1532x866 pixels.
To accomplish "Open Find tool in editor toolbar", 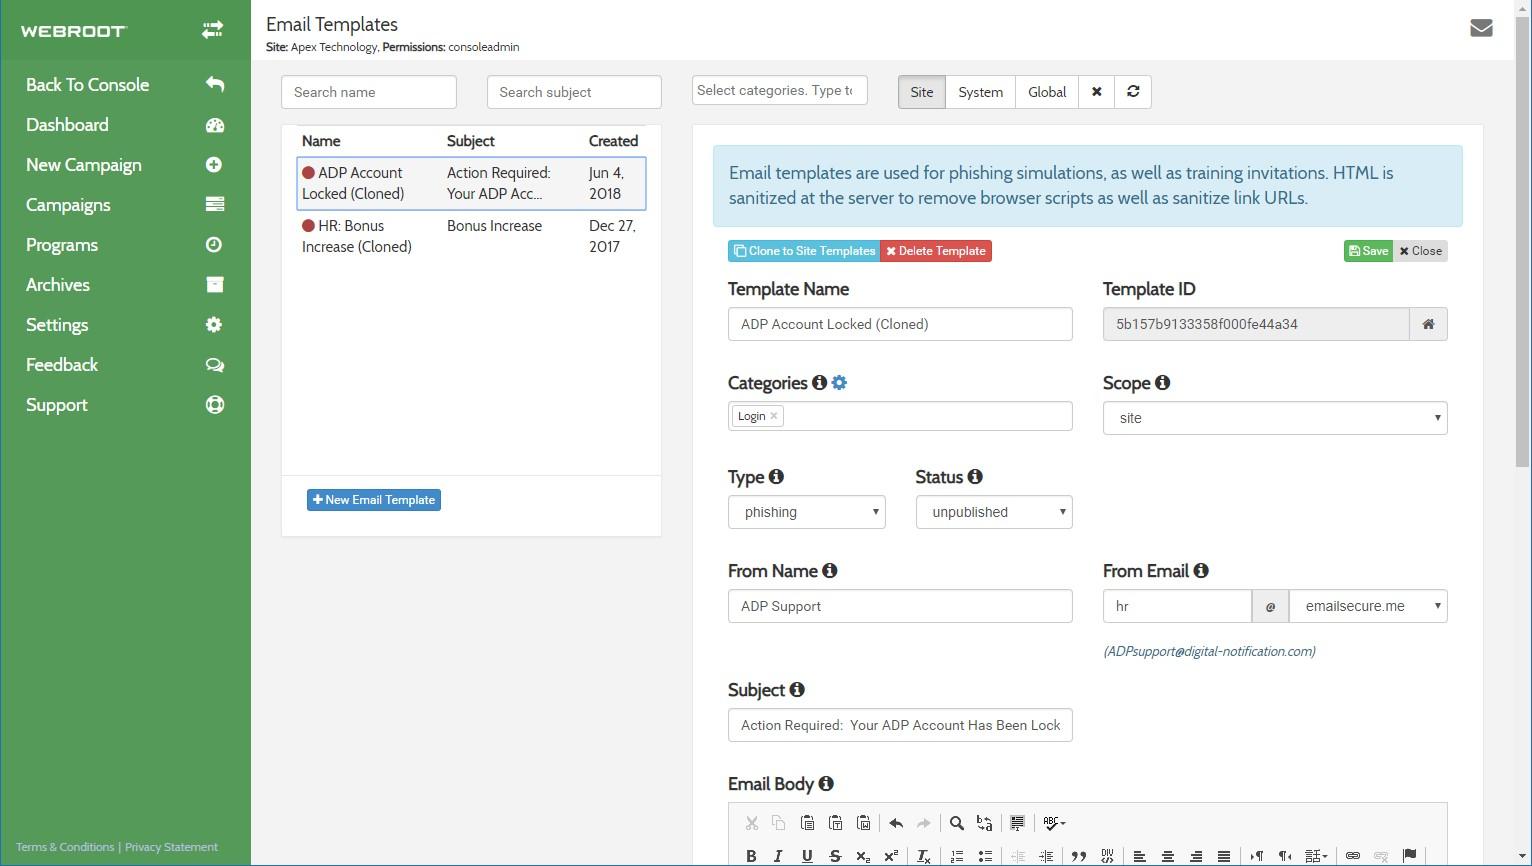I will pyautogui.click(x=957, y=823).
